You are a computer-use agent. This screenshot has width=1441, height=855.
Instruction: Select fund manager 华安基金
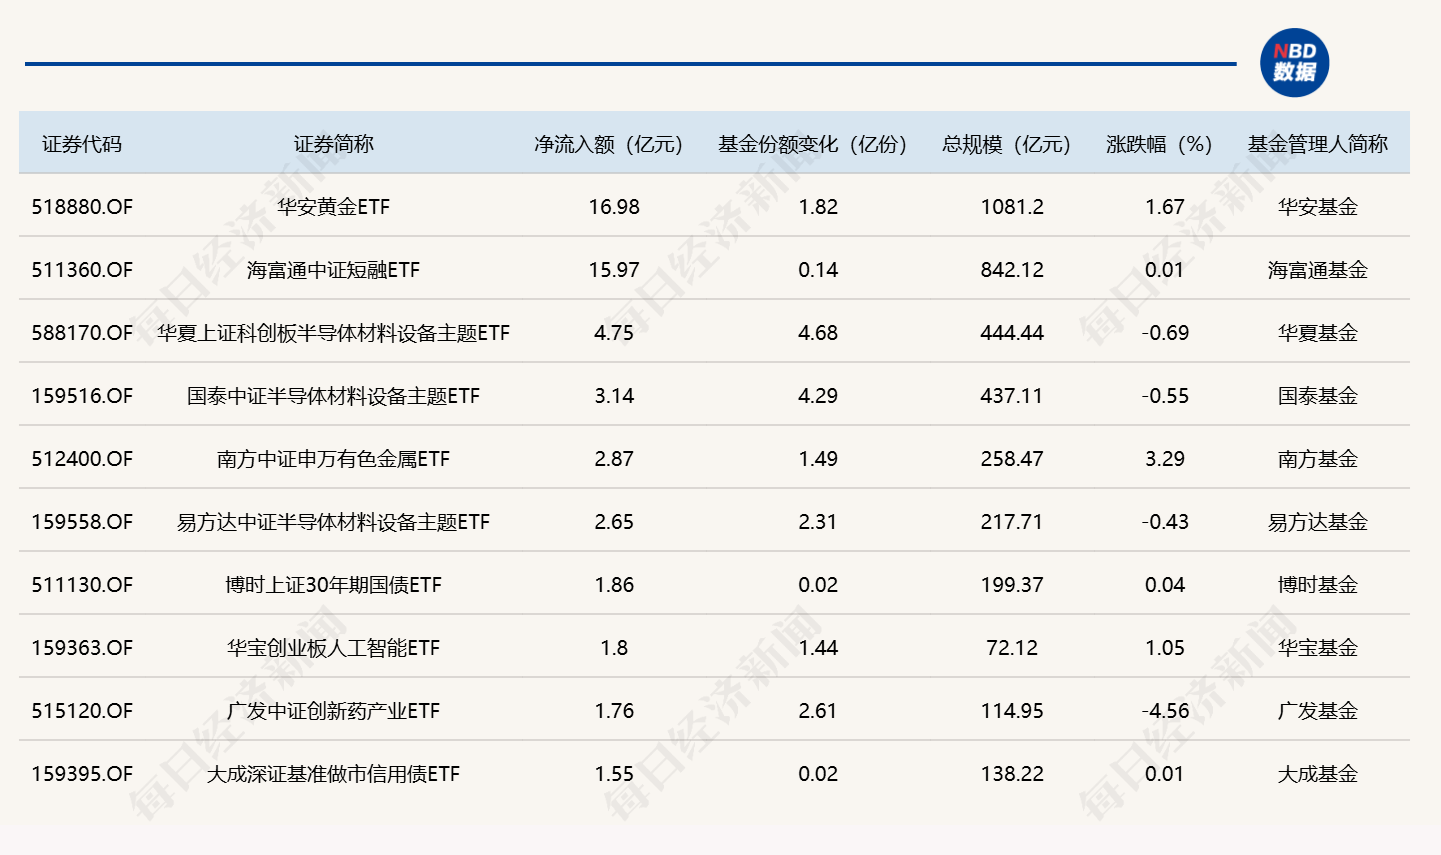[1318, 207]
